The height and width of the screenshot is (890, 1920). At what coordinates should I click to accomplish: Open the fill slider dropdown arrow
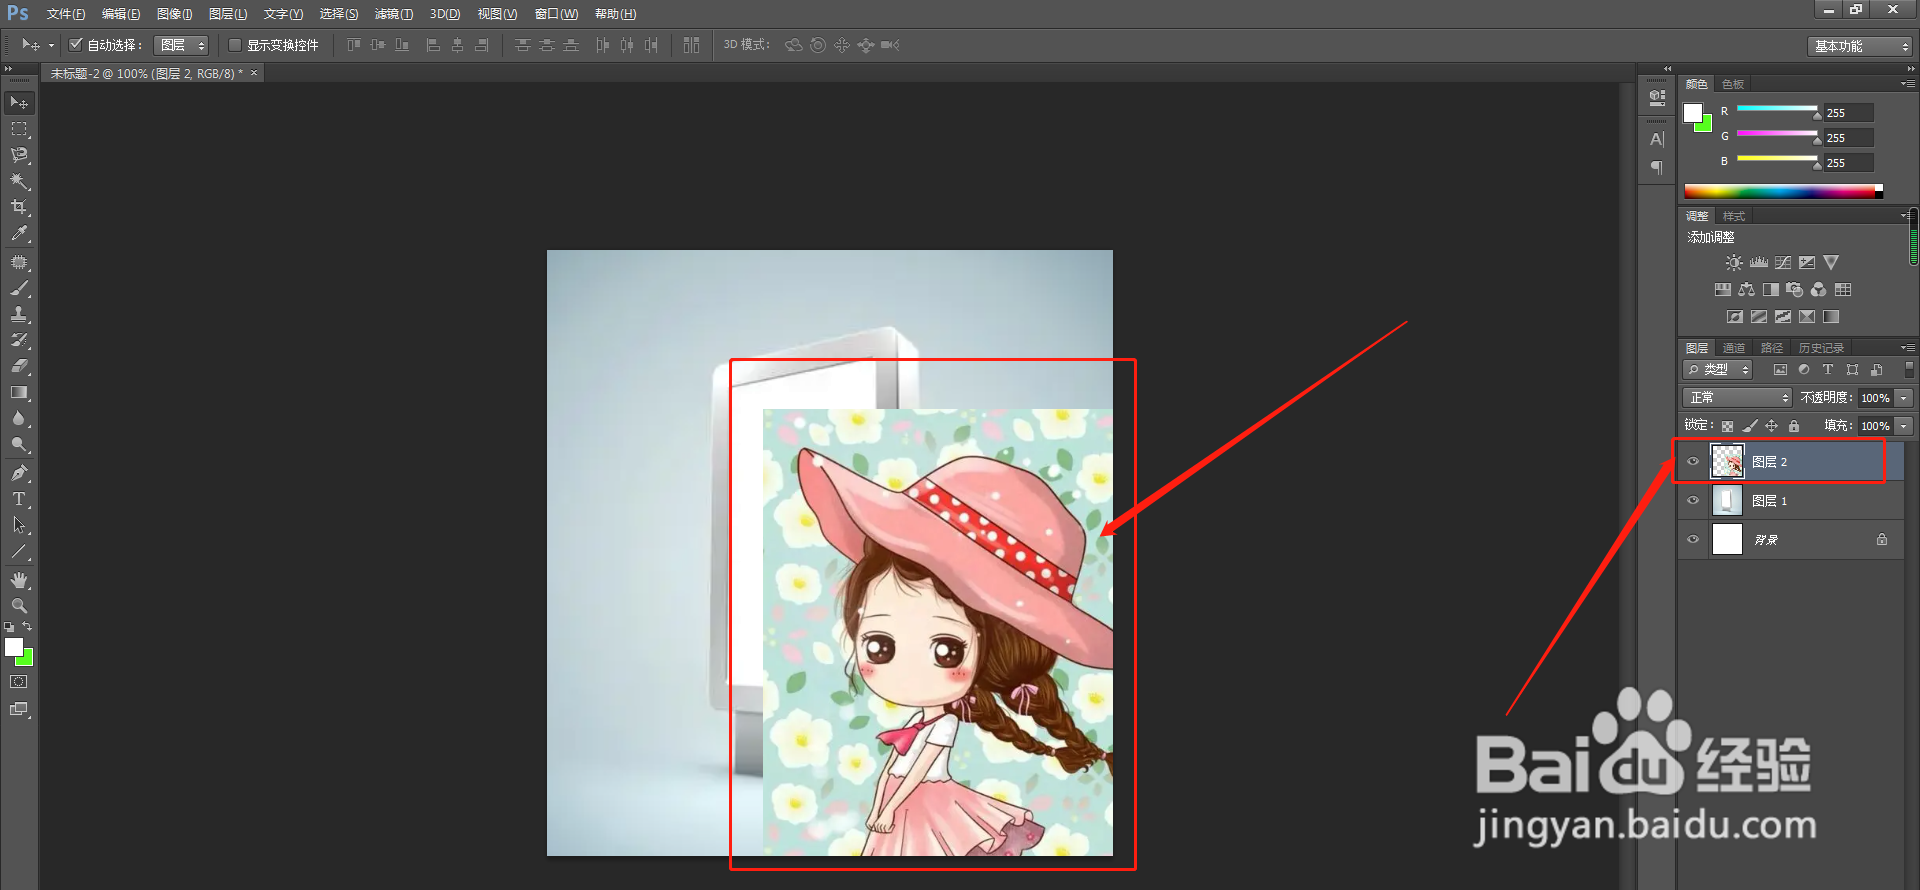(1904, 426)
